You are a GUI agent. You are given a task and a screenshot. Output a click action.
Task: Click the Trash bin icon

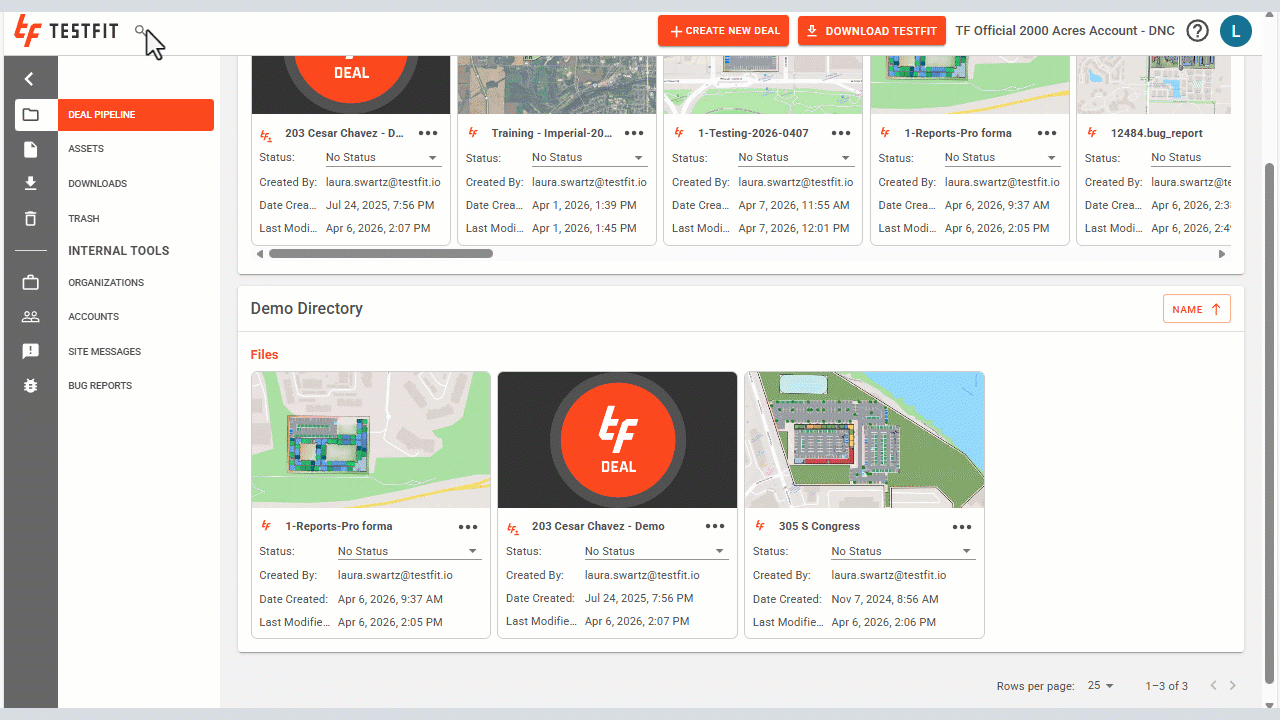pos(30,218)
